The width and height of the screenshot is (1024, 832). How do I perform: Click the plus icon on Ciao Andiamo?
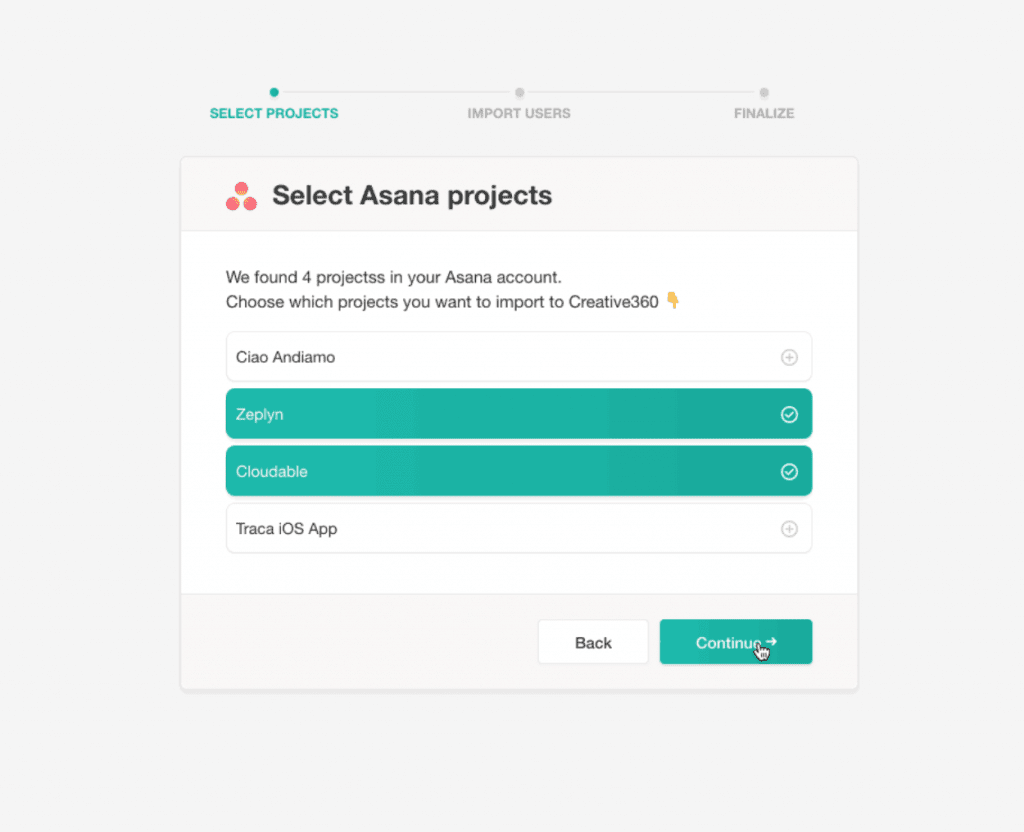point(789,357)
